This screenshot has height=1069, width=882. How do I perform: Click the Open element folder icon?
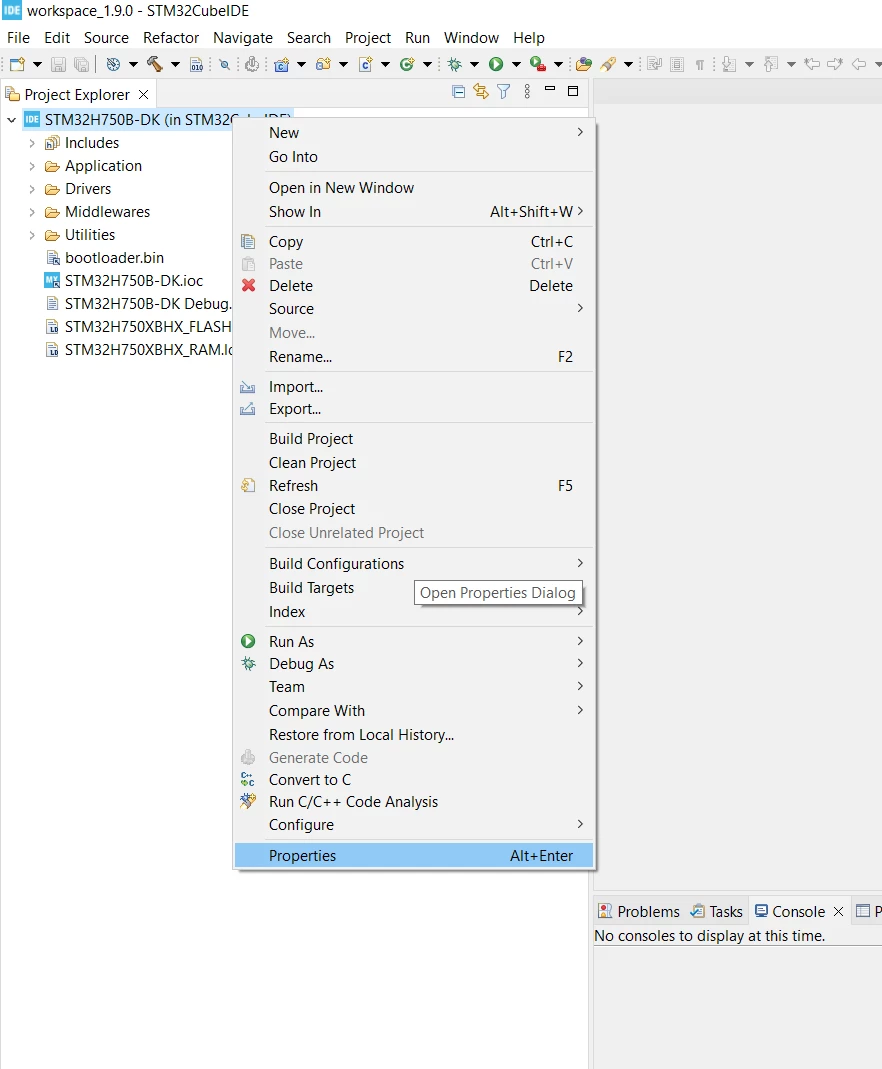tap(584, 64)
